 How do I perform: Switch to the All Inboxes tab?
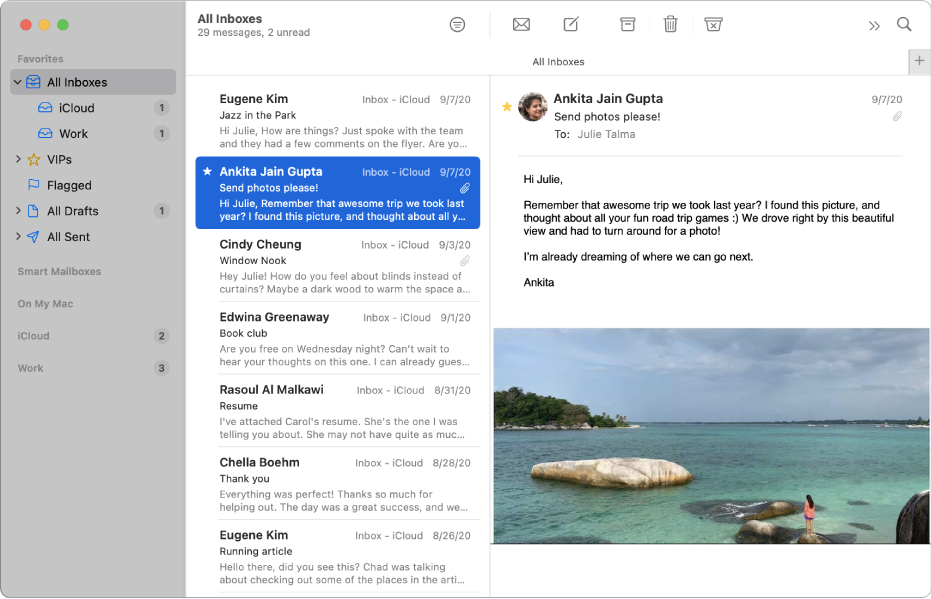tap(558, 61)
